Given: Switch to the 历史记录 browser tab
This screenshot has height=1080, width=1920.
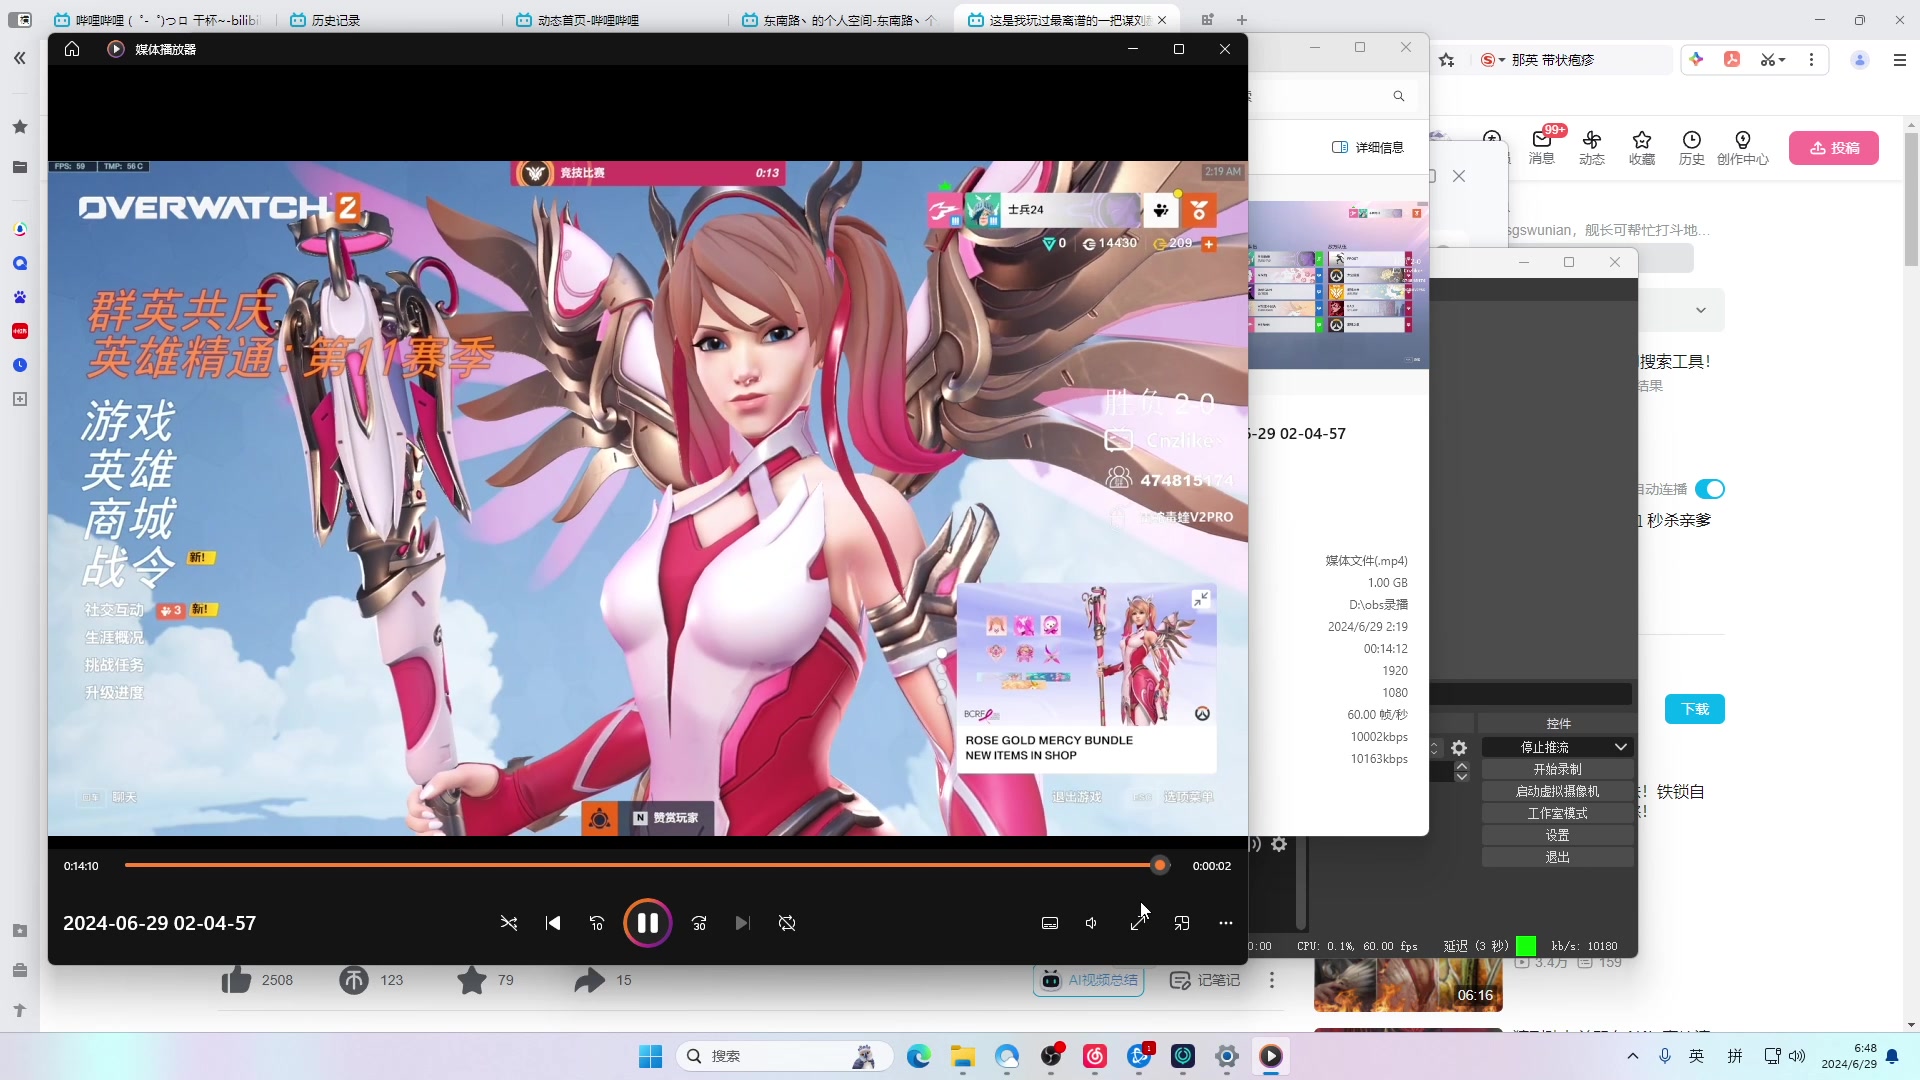Looking at the screenshot, I should [390, 20].
